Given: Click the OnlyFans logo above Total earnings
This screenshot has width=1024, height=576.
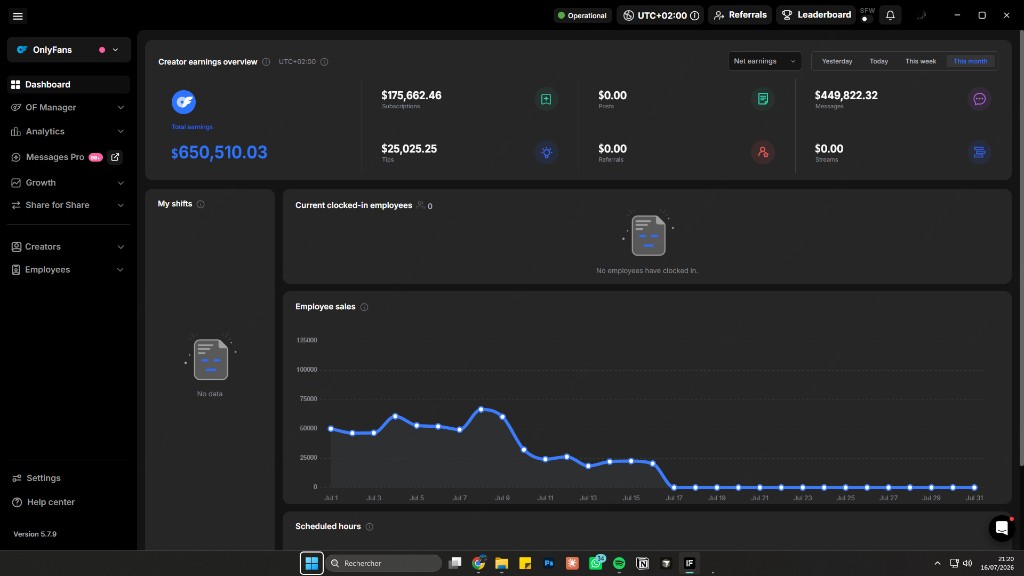Looking at the screenshot, I should click(184, 102).
